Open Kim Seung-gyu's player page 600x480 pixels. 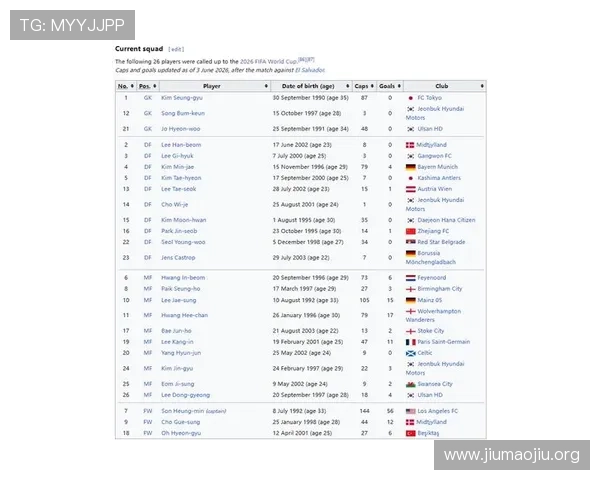click(x=182, y=98)
